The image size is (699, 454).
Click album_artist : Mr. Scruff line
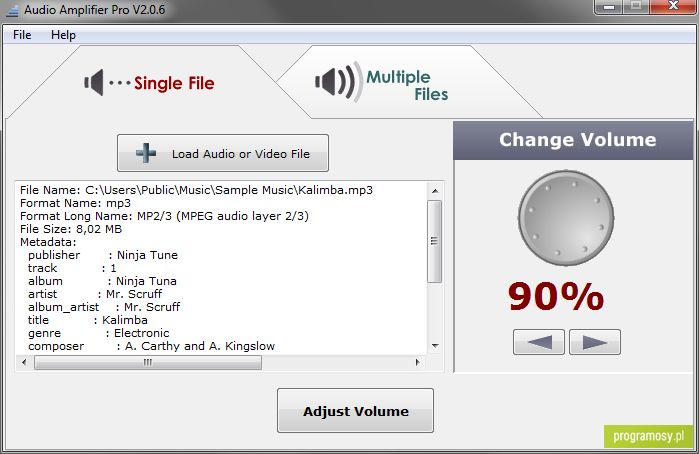point(104,307)
